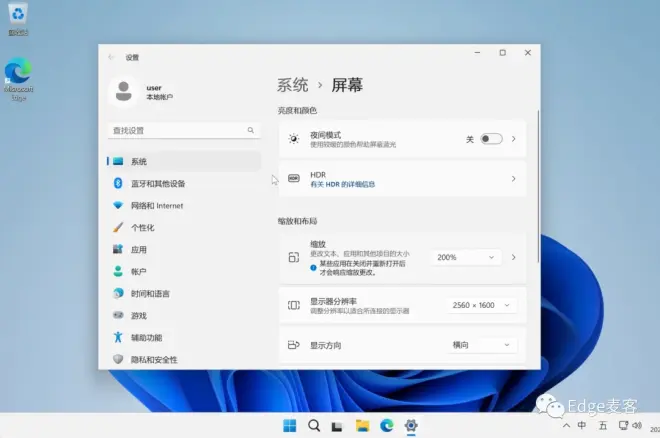Click the 查找设置 search field

184,130
